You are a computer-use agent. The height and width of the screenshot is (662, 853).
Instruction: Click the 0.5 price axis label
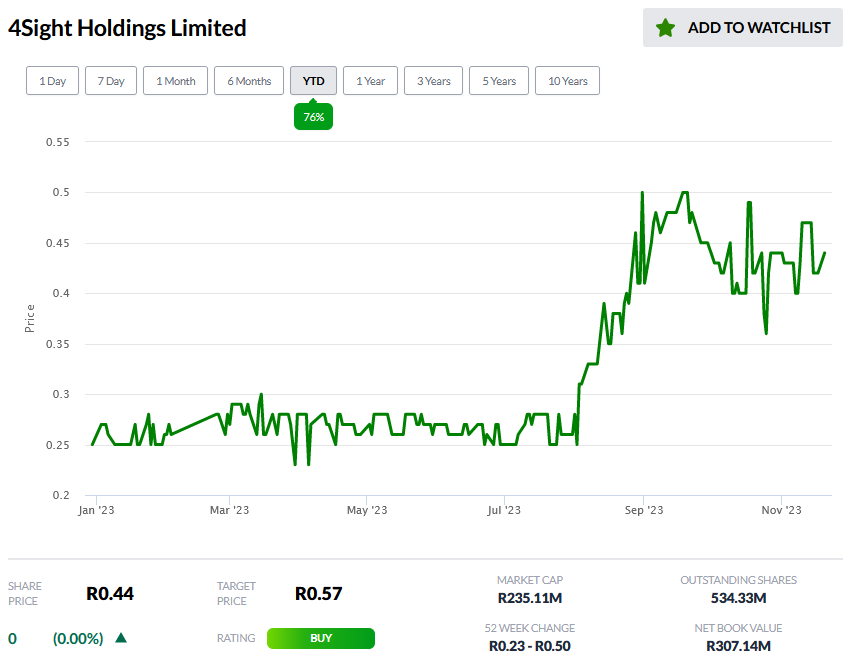[x=61, y=192]
